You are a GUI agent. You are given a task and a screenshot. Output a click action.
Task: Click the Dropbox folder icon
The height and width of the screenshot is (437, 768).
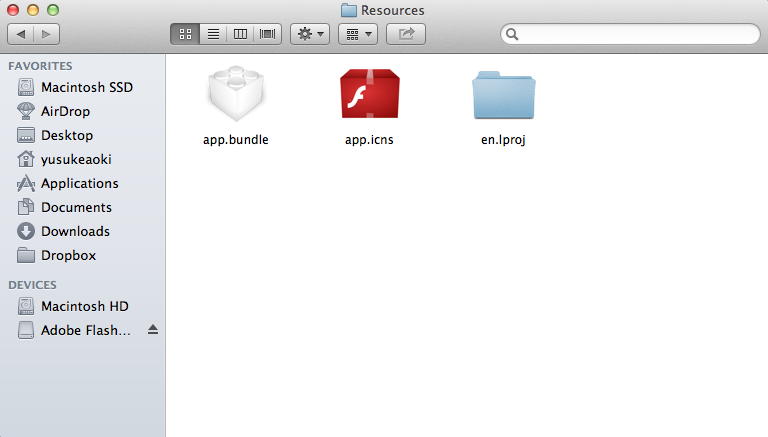coord(26,255)
